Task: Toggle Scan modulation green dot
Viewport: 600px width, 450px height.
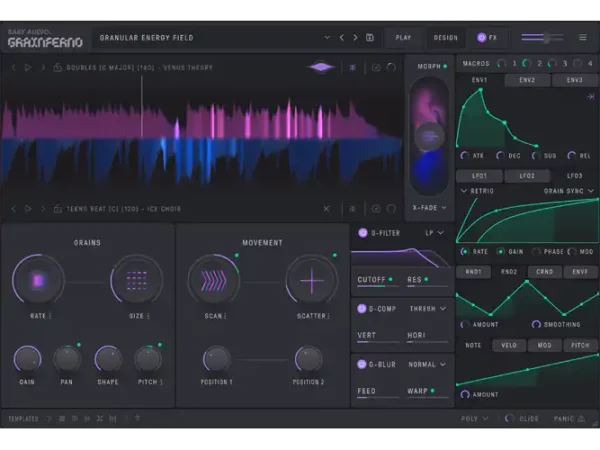Action: [x=236, y=255]
